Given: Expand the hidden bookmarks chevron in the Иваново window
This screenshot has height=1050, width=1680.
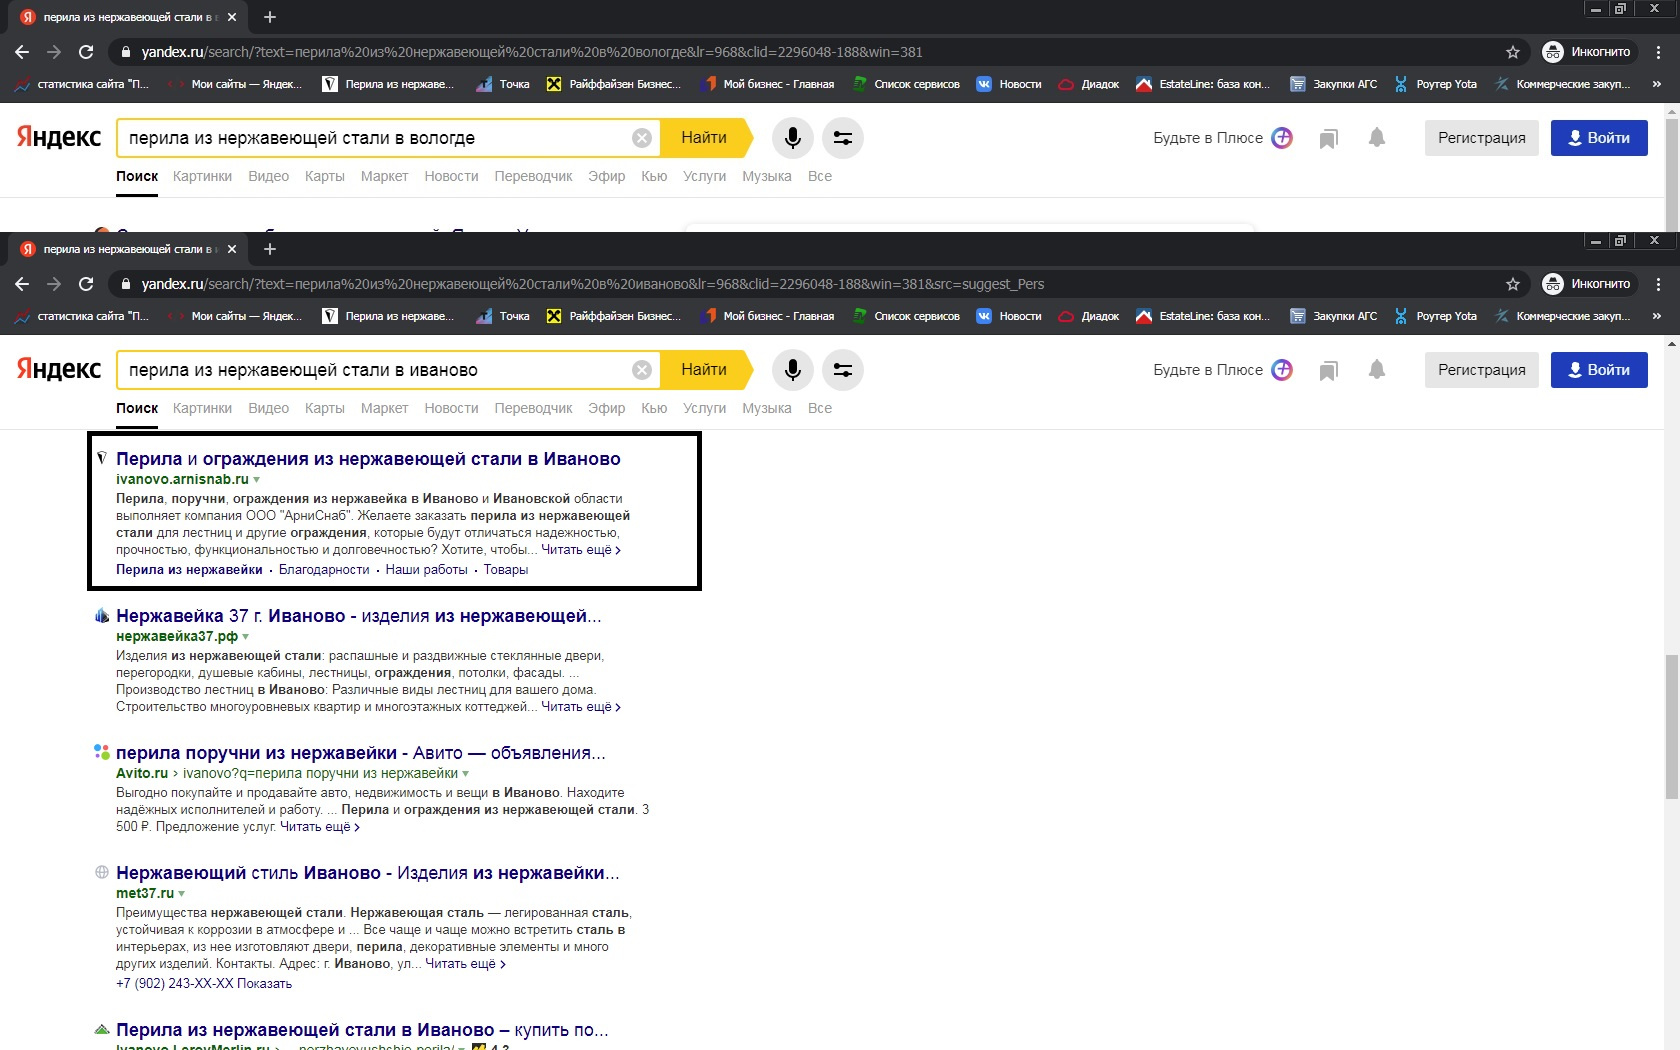Looking at the screenshot, I should coord(1657,316).
